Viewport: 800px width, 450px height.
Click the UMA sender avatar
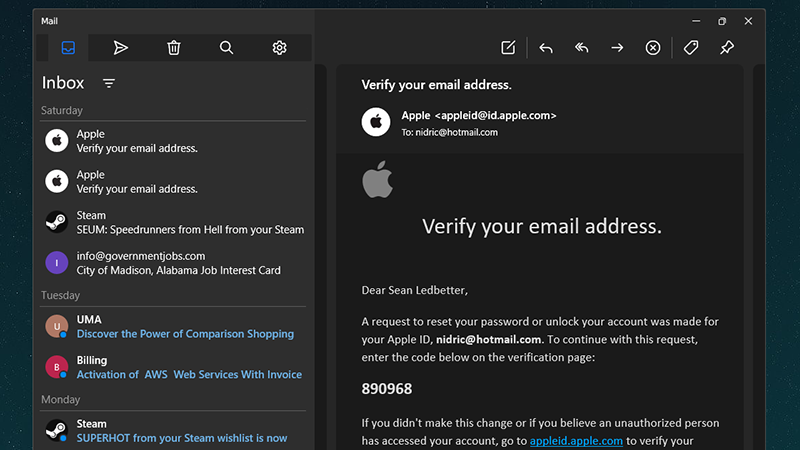pos(57,327)
